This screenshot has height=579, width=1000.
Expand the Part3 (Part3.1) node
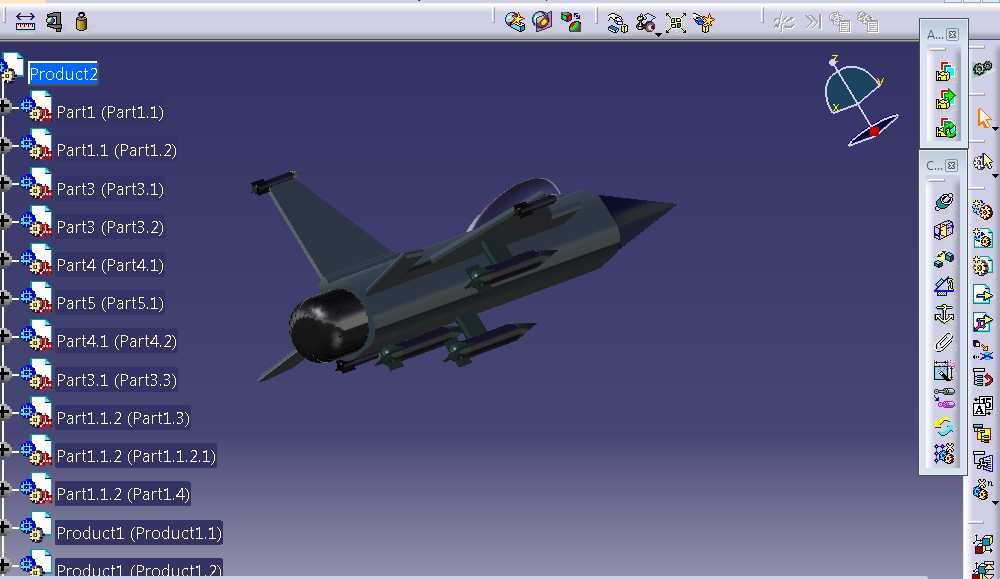point(5,183)
